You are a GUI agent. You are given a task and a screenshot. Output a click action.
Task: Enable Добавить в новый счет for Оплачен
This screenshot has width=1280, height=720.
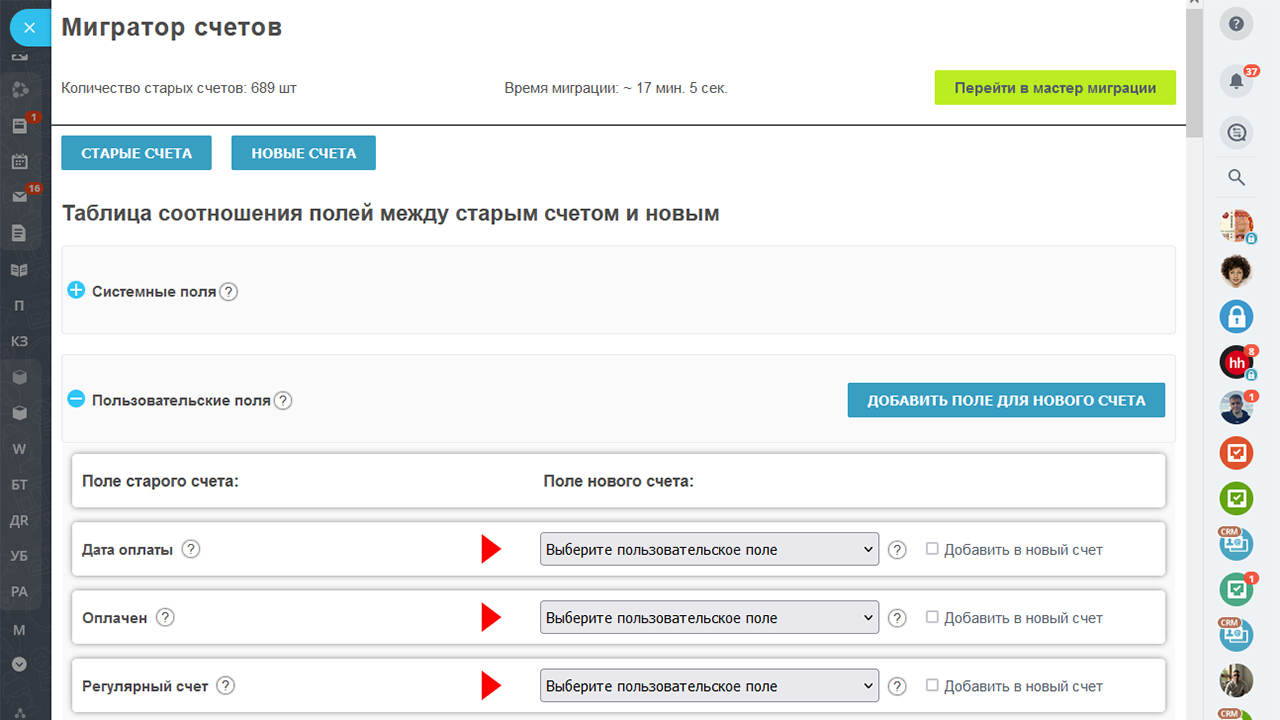click(x=932, y=617)
